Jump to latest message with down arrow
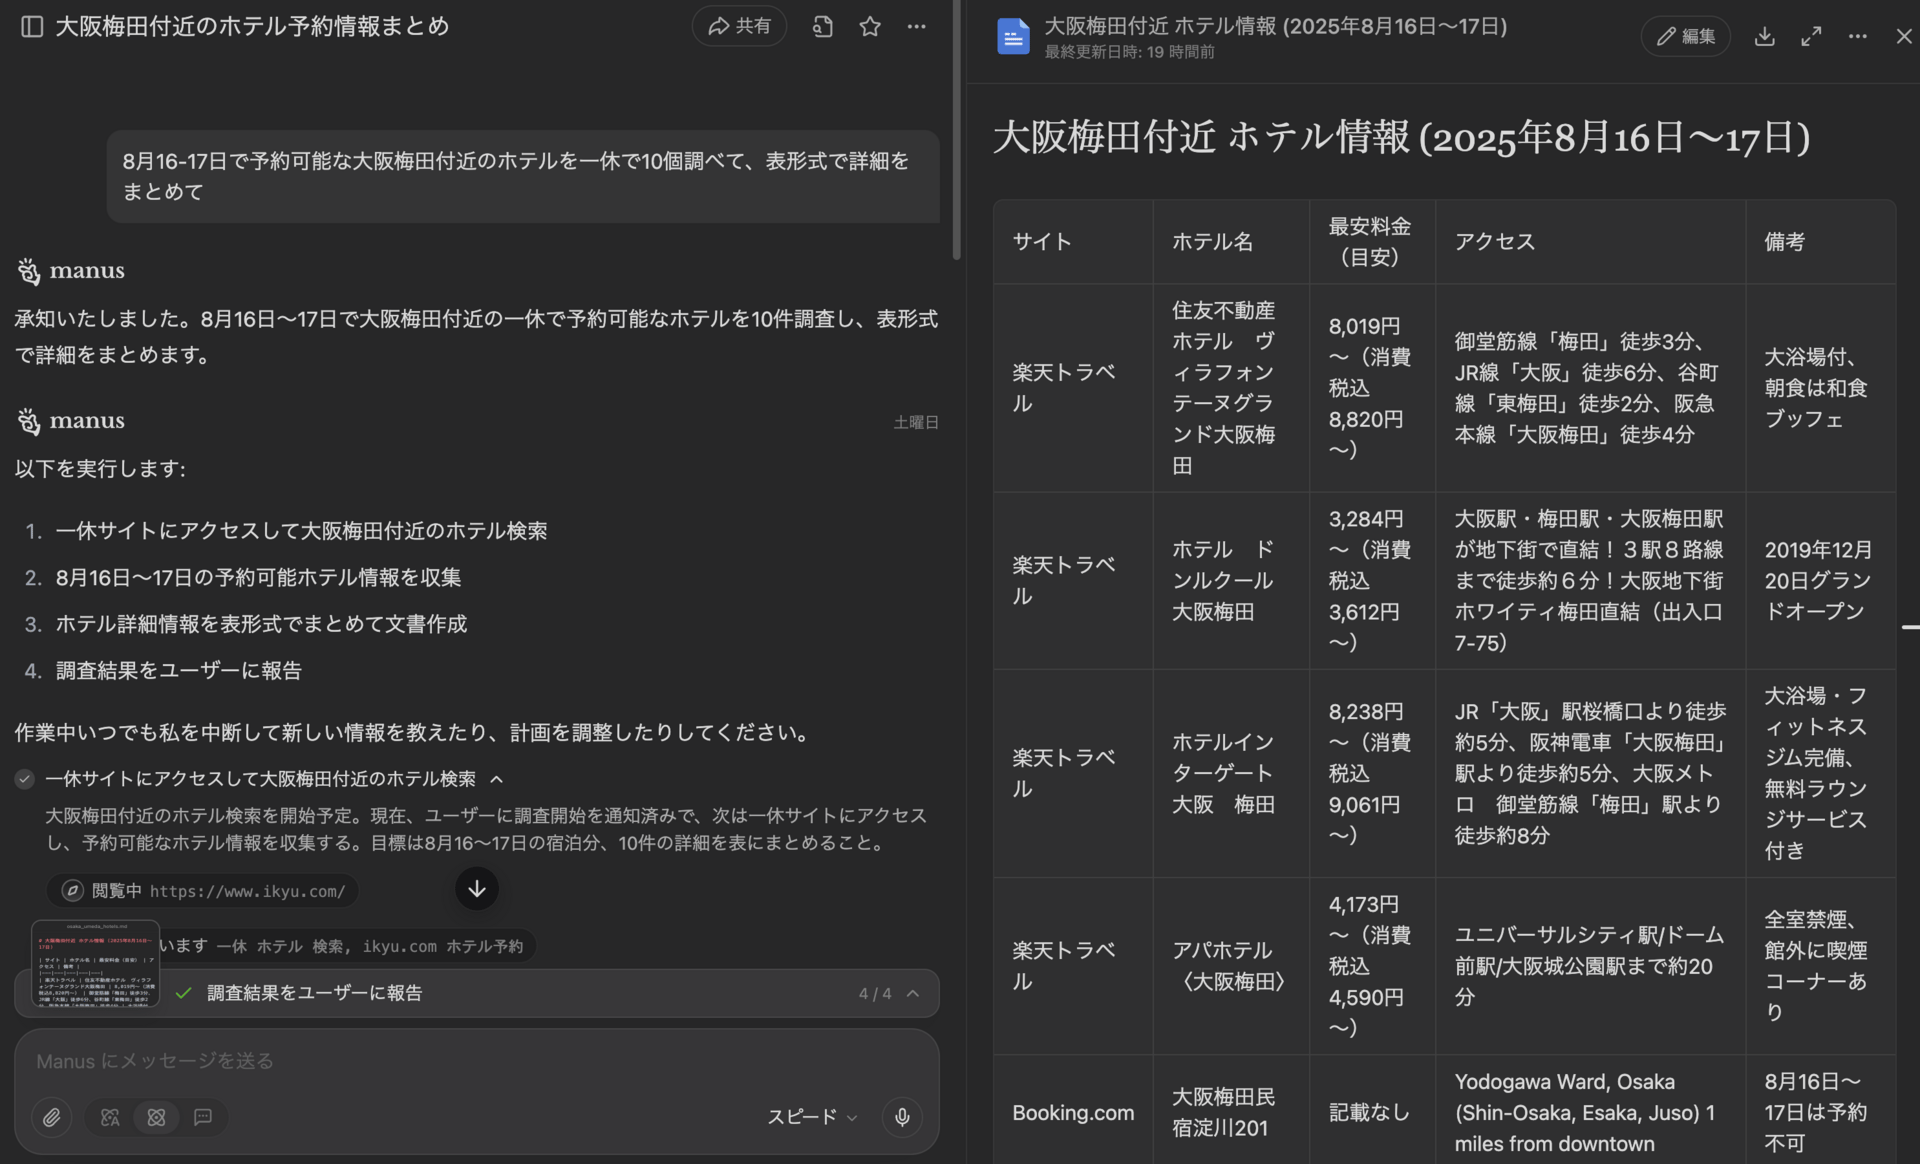 477,888
